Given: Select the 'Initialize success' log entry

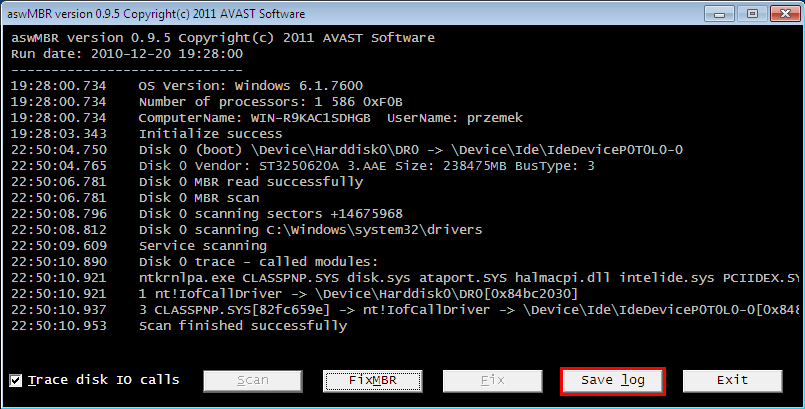Looking at the screenshot, I should [146, 134].
